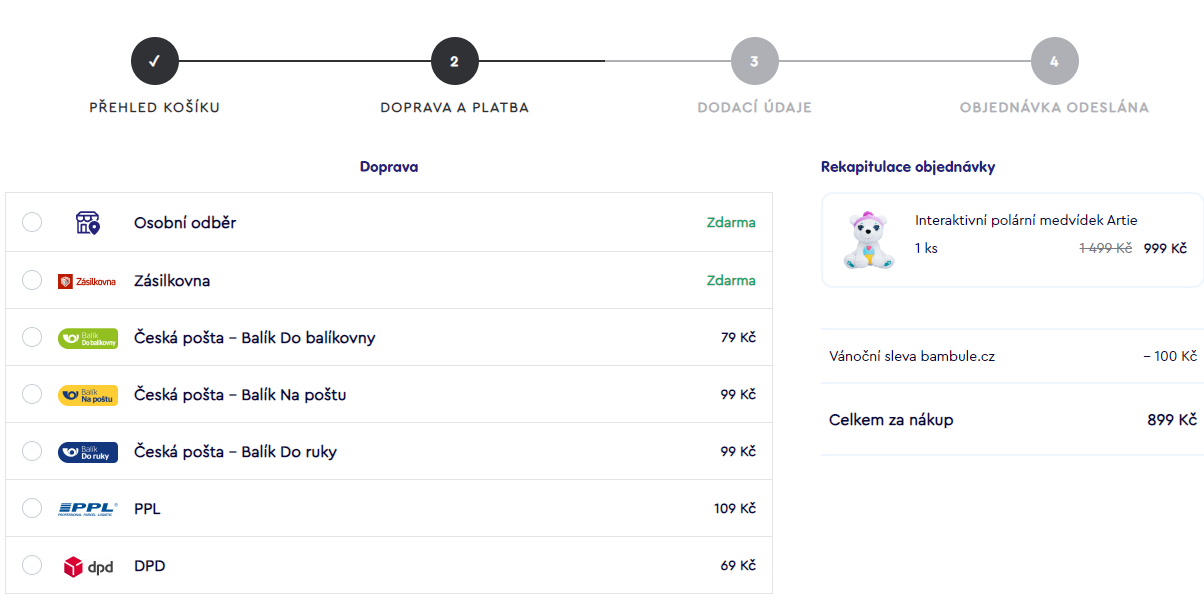The height and width of the screenshot is (610, 1204).
Task: Click the yellow Balík Na poštu logo
Action: click(x=88, y=395)
